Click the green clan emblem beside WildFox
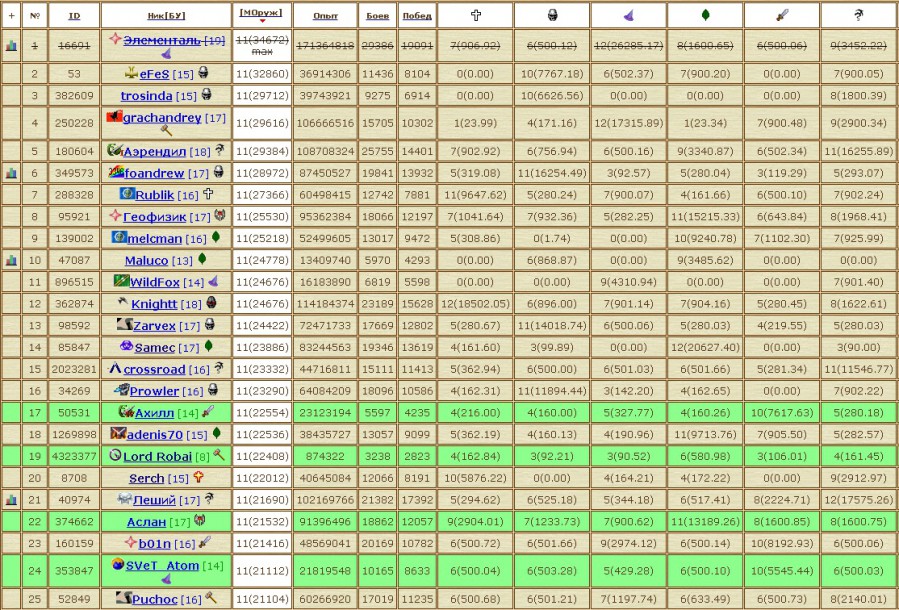899x610 pixels. (121, 281)
